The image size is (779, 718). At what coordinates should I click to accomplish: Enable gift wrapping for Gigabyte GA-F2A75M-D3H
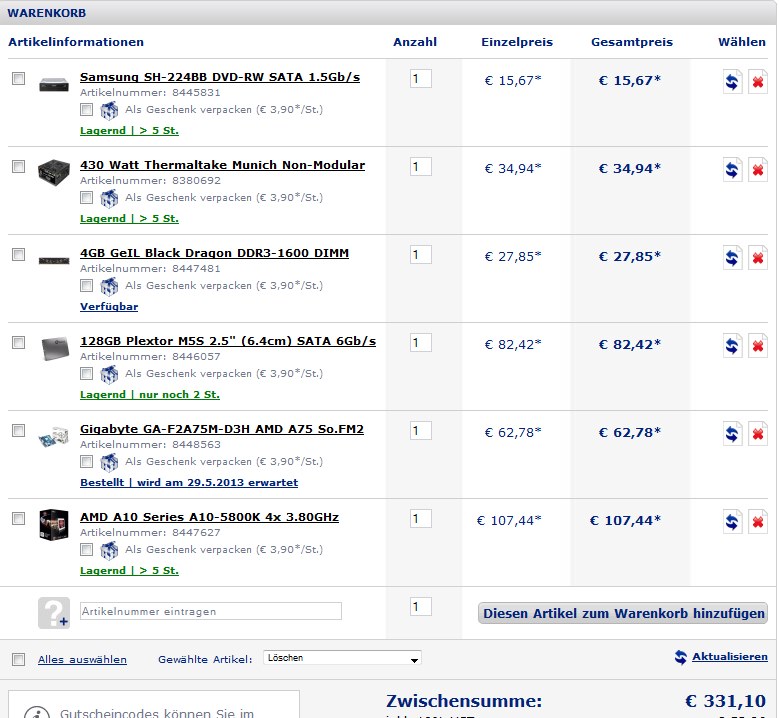[x=86, y=461]
